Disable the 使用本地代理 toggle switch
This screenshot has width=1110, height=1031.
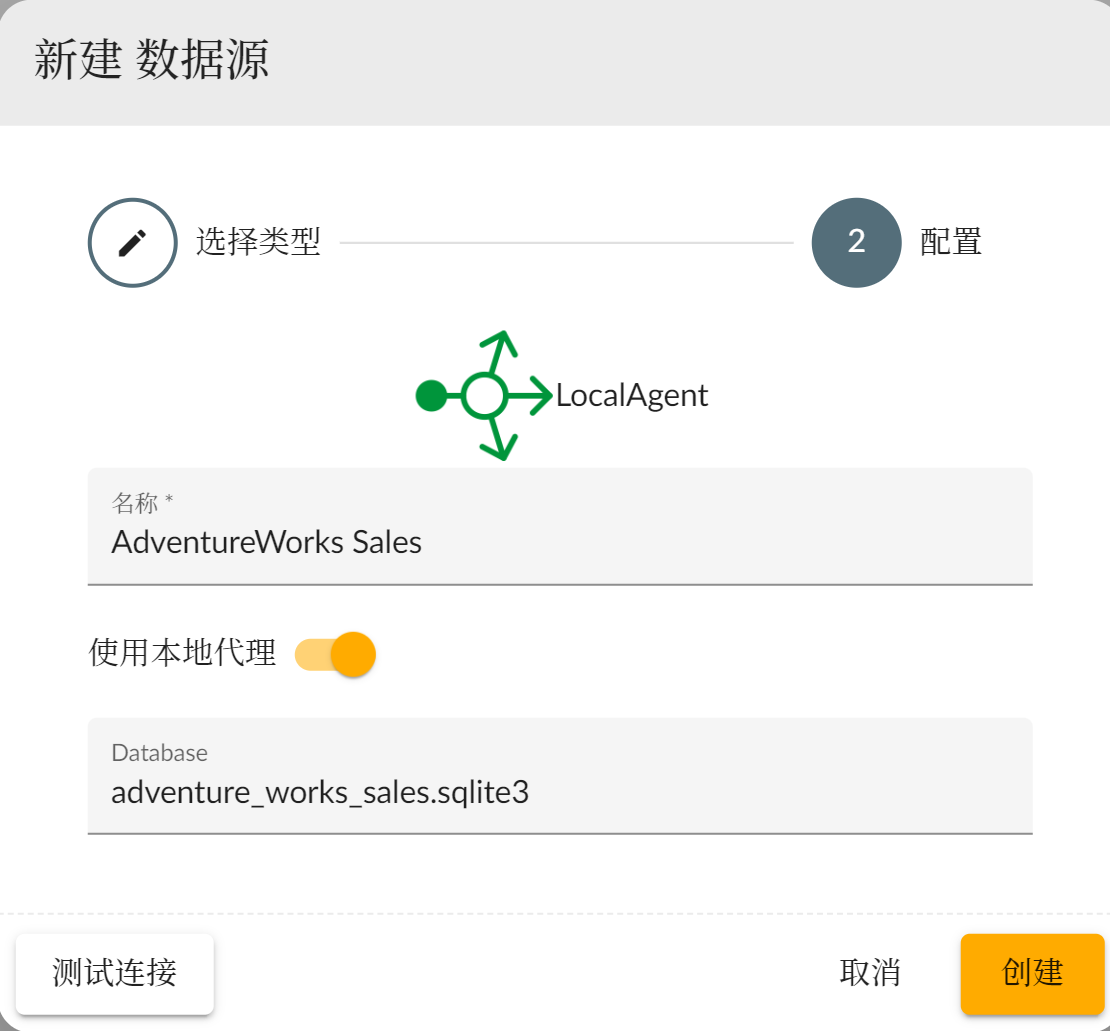[x=336, y=655]
